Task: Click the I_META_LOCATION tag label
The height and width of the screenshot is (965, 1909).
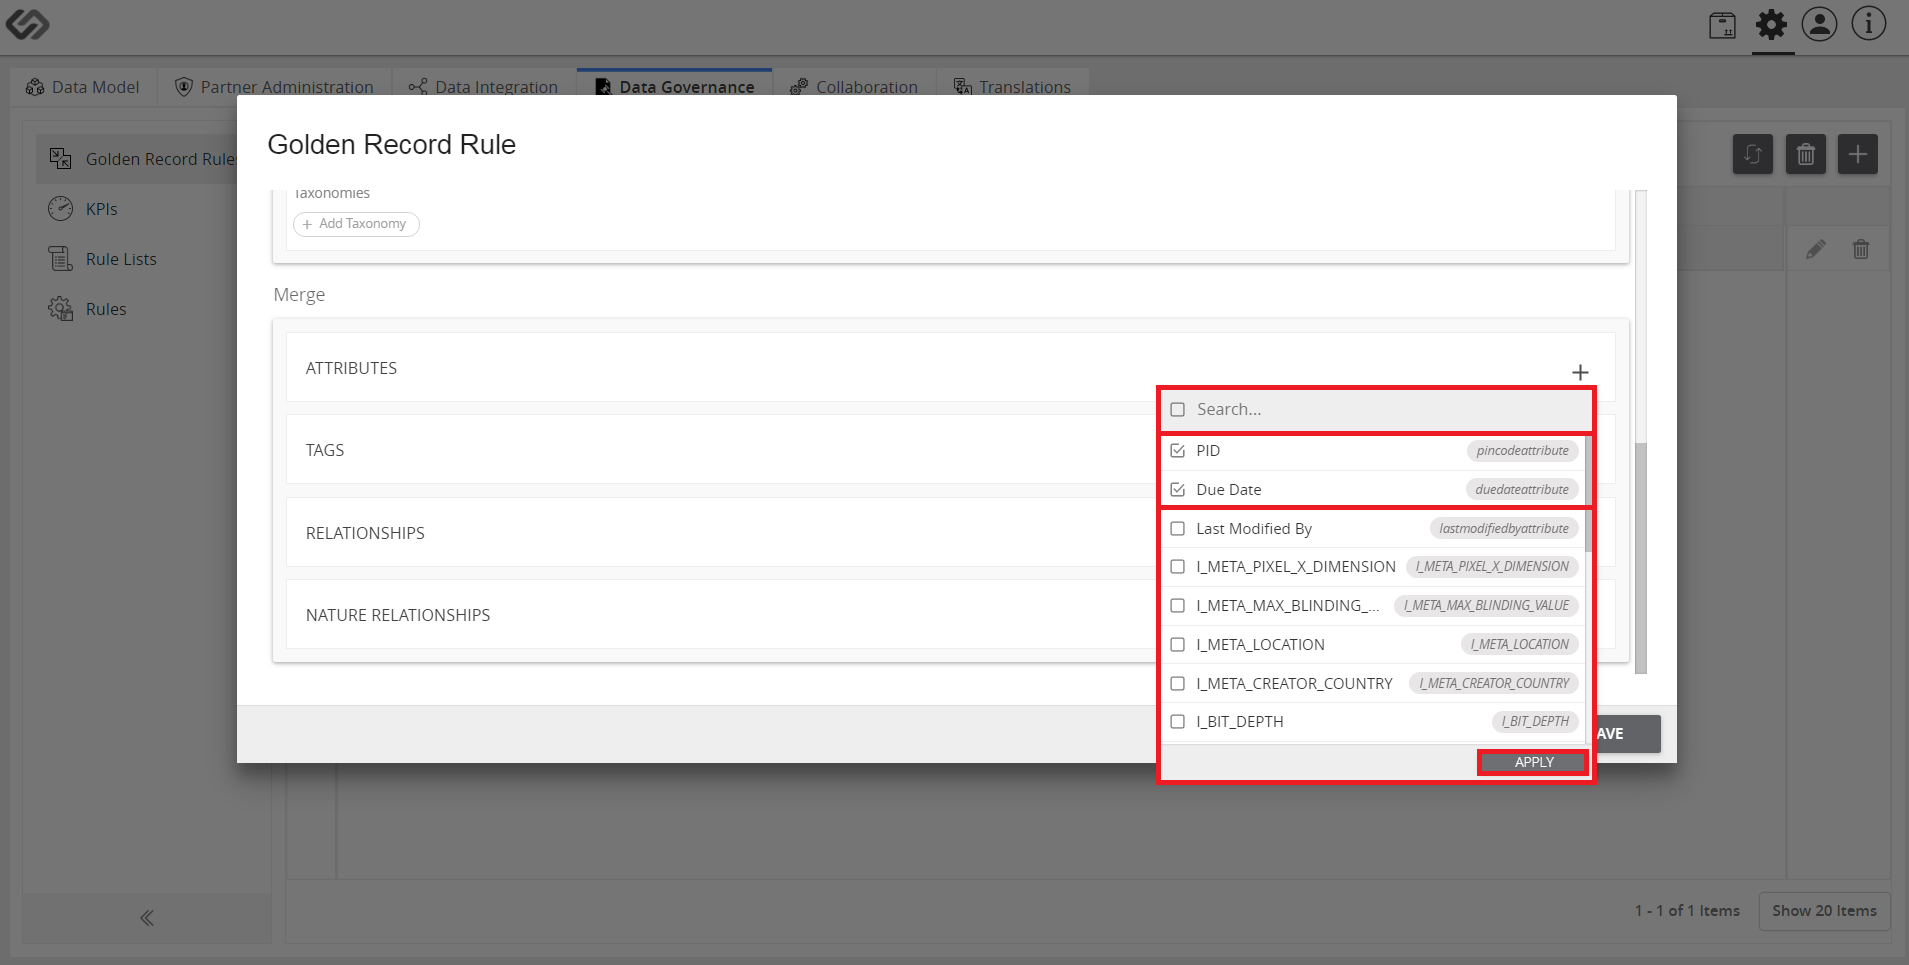Action: pyautogui.click(x=1519, y=645)
